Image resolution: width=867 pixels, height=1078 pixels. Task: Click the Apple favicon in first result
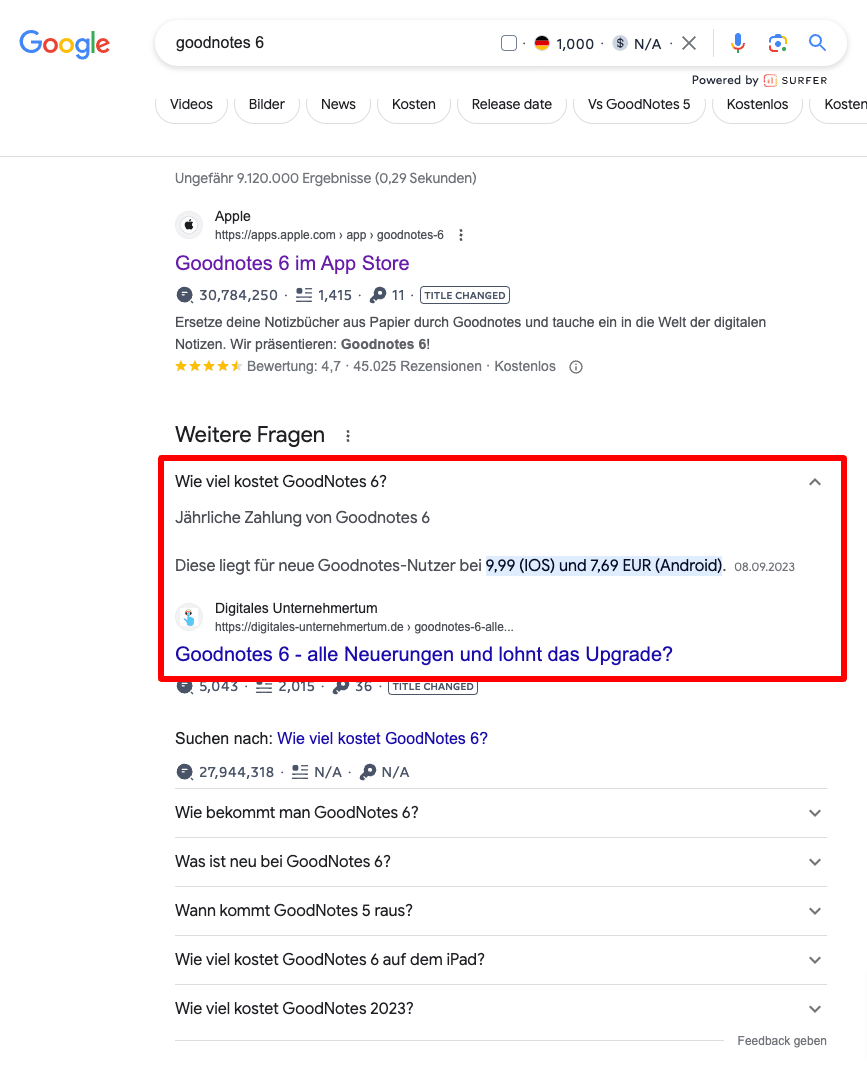(x=189, y=225)
